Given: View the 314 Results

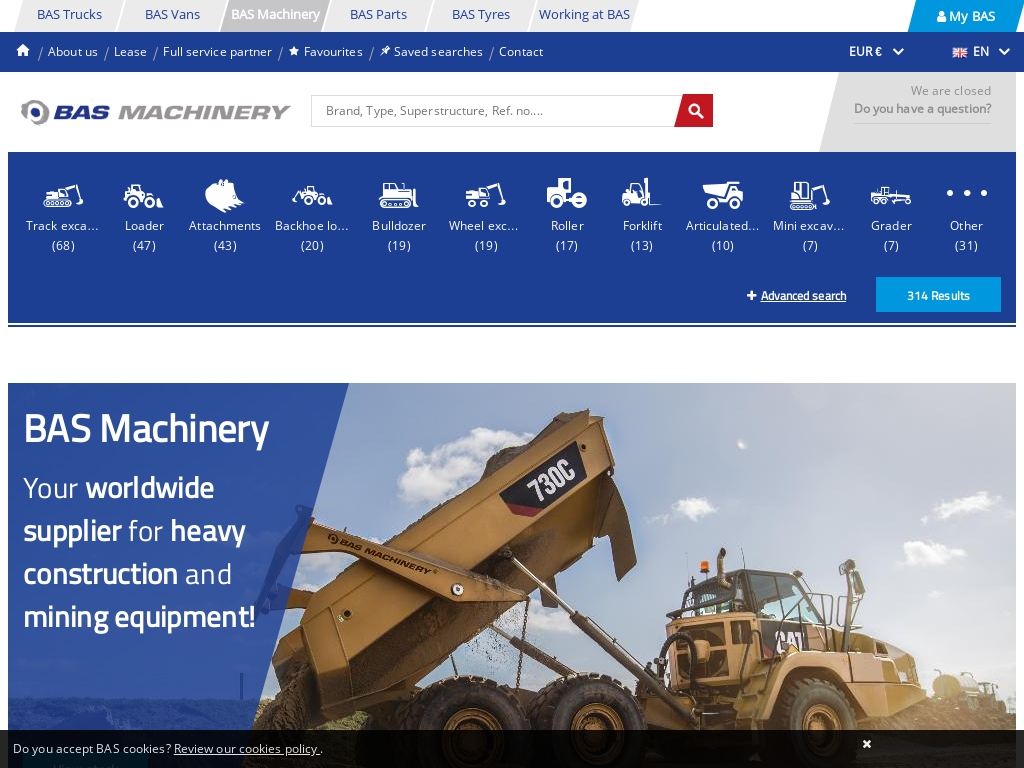Looking at the screenshot, I should click(938, 294).
